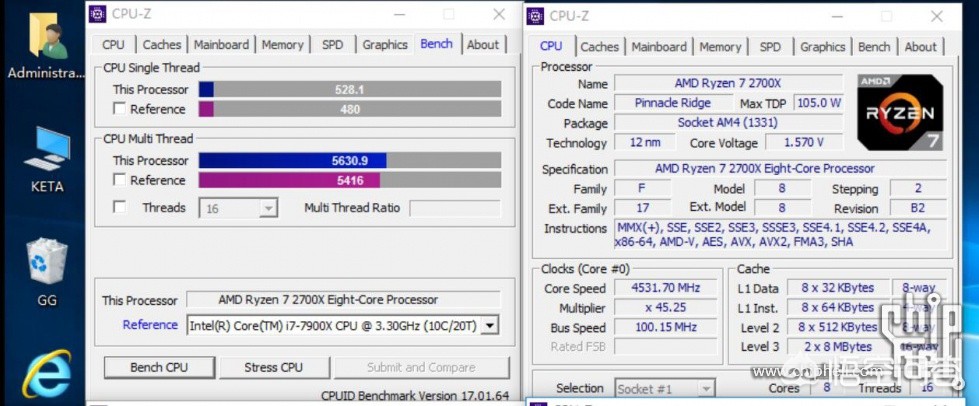Click Max TDP value 105.0 W
The image size is (979, 406).
point(819,103)
